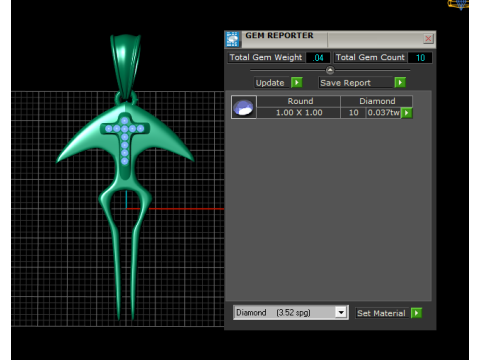
Task: Click green arrow beside 0.037tw
Action: coord(407,113)
